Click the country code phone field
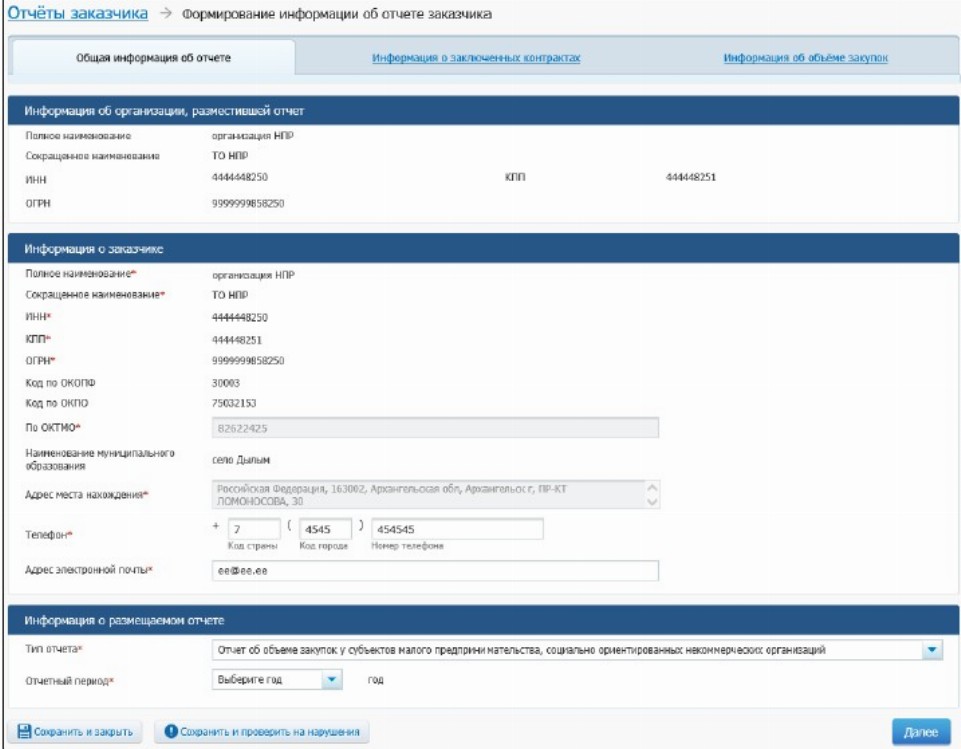This screenshot has height=749, width=961. [x=252, y=529]
